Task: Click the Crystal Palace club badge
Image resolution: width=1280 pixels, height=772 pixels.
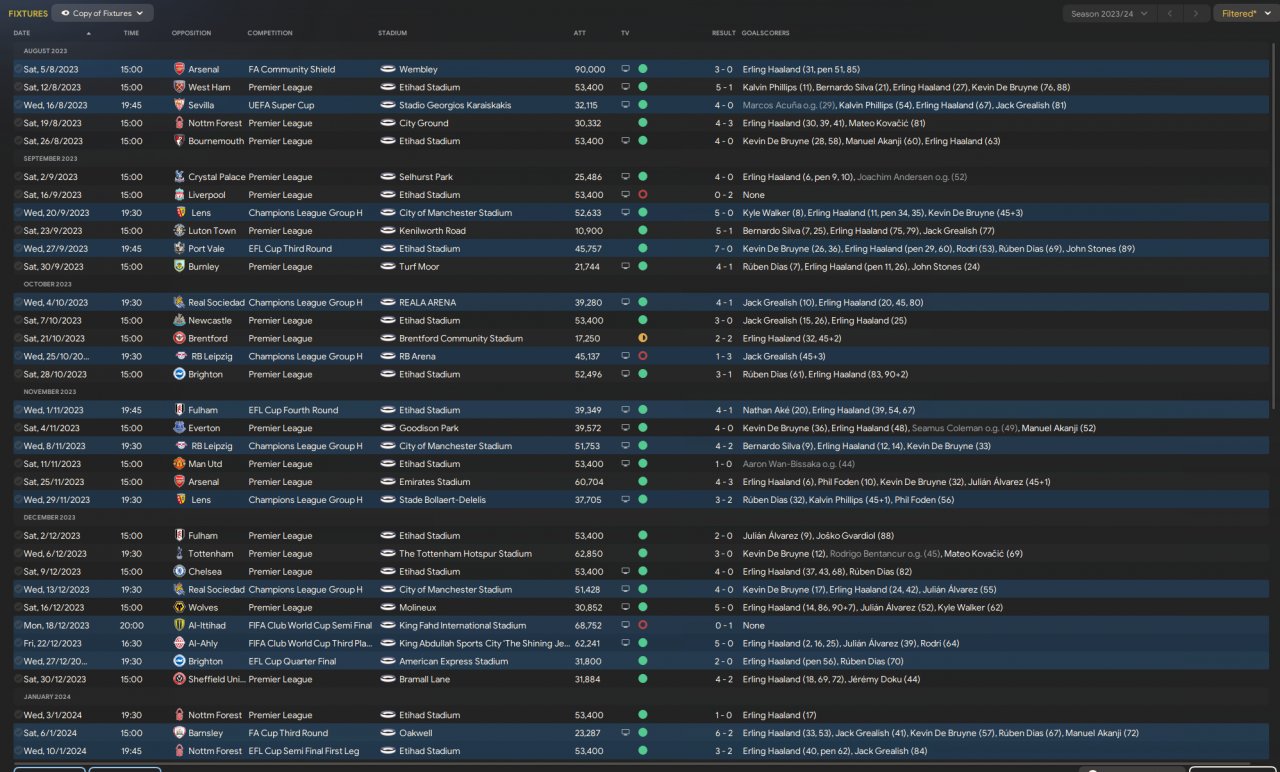Action: 179,177
